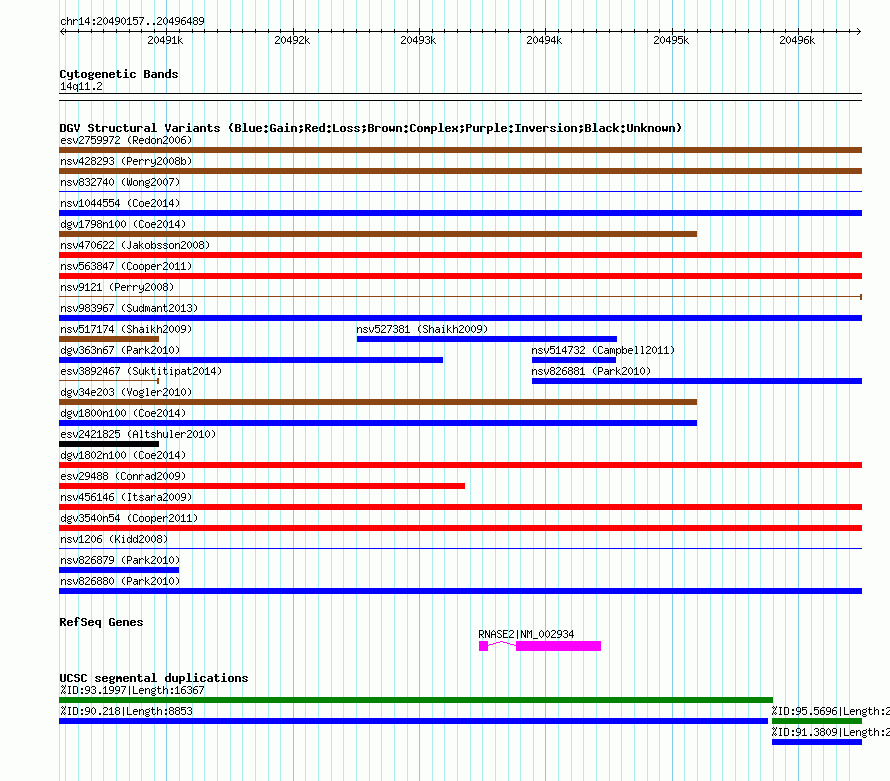Click nsv9121 (Perry2008) label
This screenshot has width=890, height=781.
pyautogui.click(x=117, y=287)
